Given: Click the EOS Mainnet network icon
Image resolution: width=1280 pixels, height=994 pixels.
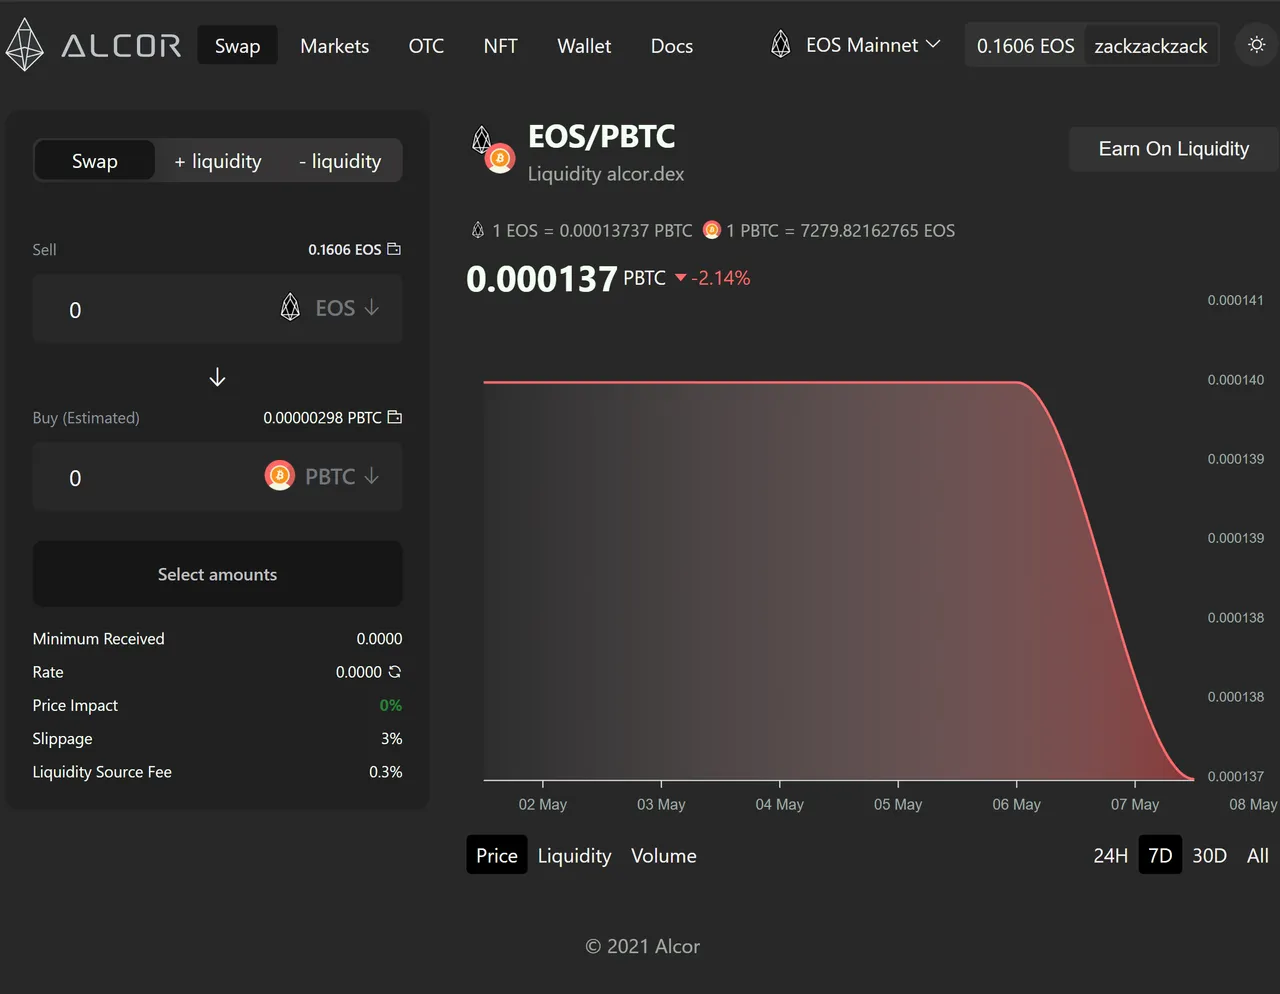Looking at the screenshot, I should point(781,45).
